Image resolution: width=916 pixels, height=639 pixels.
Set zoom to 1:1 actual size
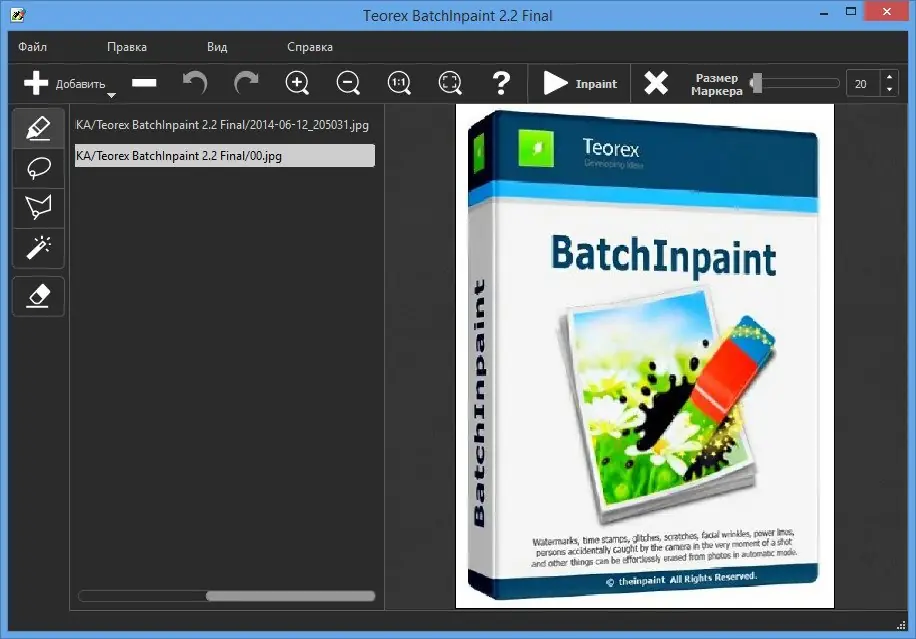click(399, 83)
